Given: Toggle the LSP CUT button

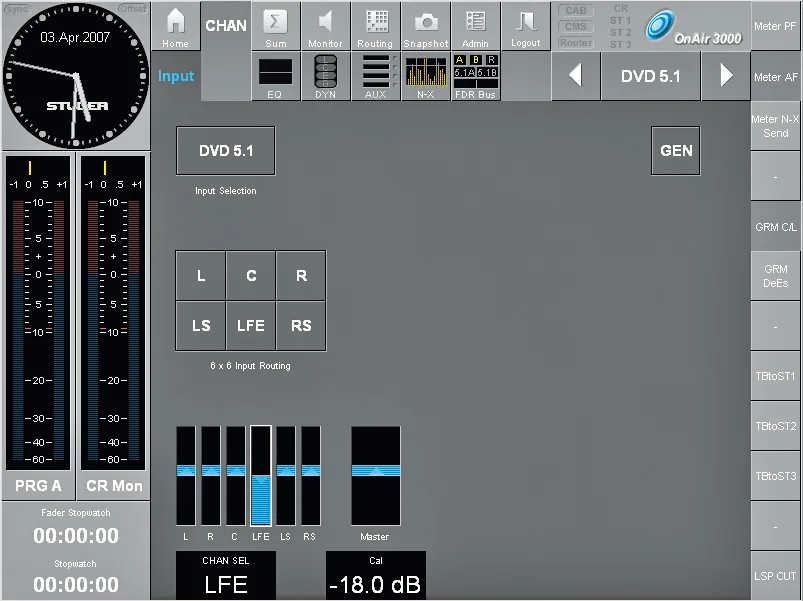Looking at the screenshot, I should click(775, 575).
